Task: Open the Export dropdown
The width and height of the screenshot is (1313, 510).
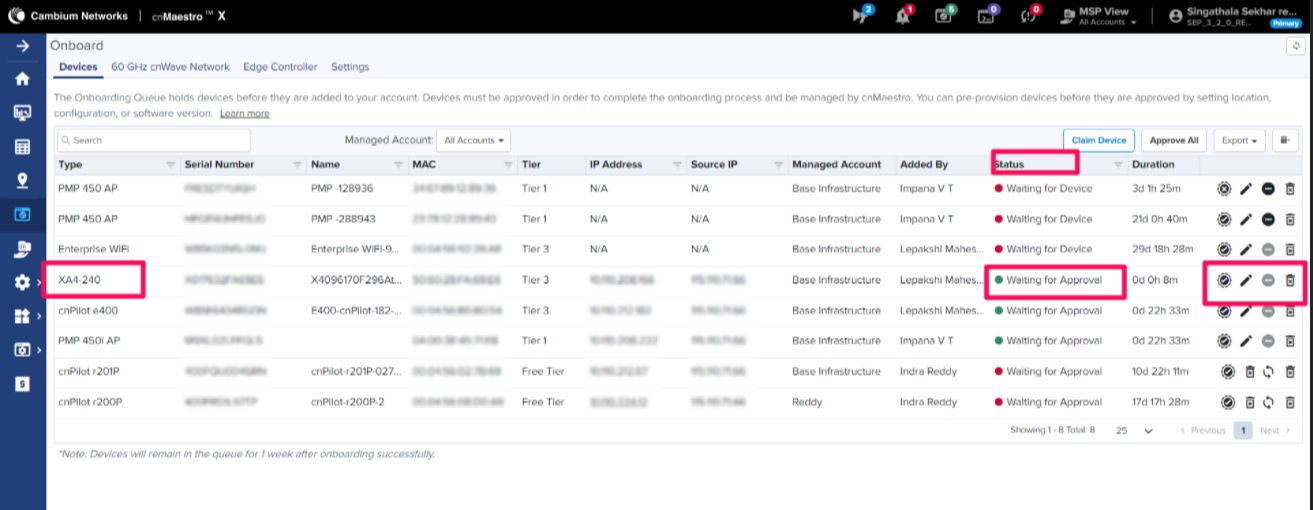Action: point(1240,140)
